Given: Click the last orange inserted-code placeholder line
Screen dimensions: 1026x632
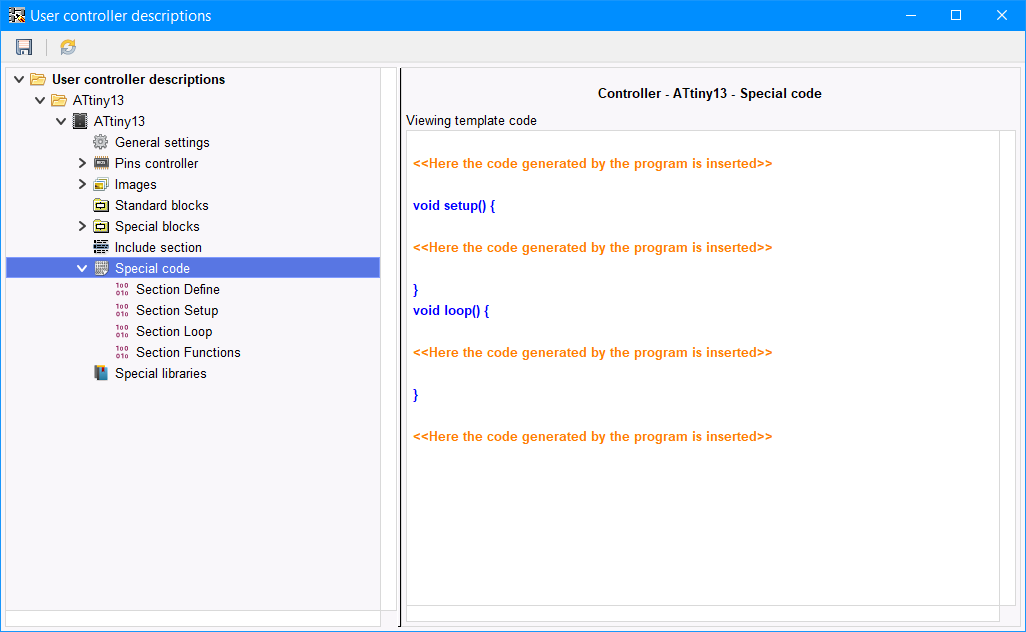Looking at the screenshot, I should (x=592, y=436).
